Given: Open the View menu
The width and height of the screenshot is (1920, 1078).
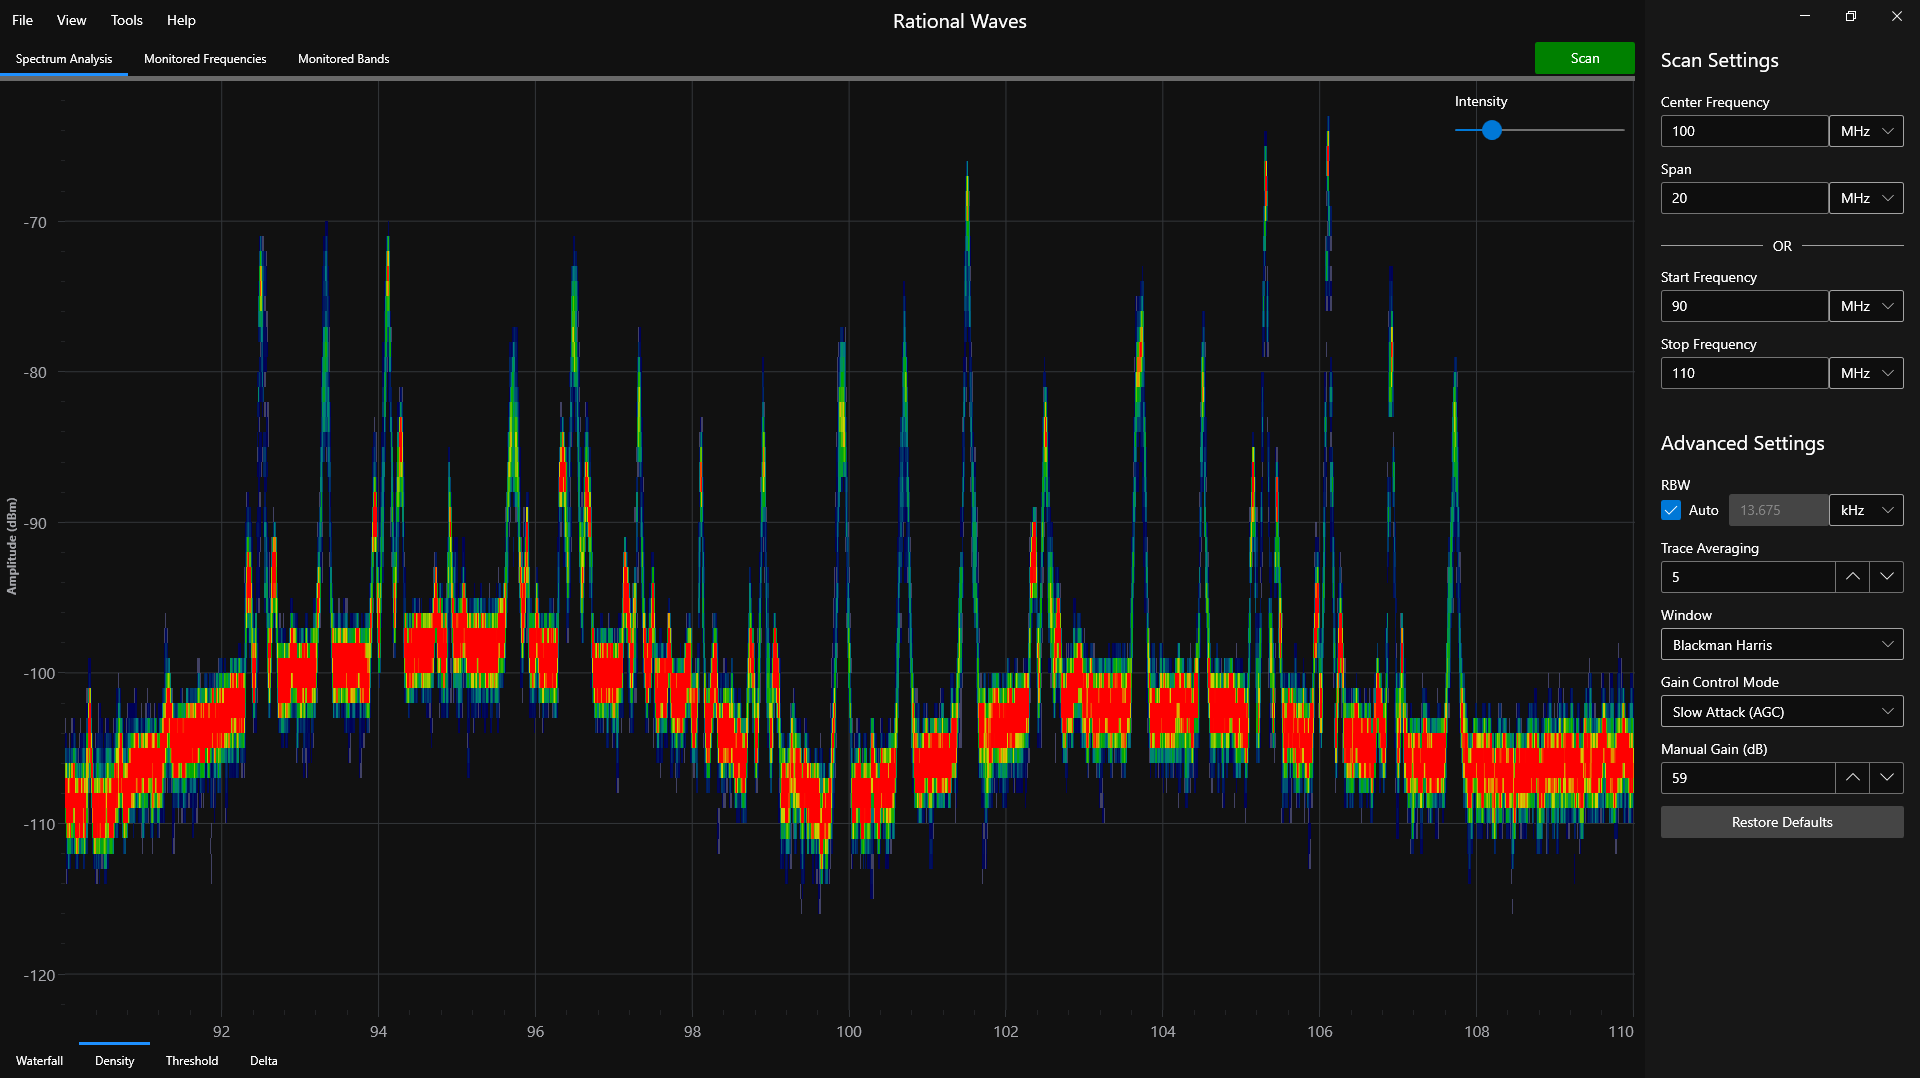Looking at the screenshot, I should (70, 20).
